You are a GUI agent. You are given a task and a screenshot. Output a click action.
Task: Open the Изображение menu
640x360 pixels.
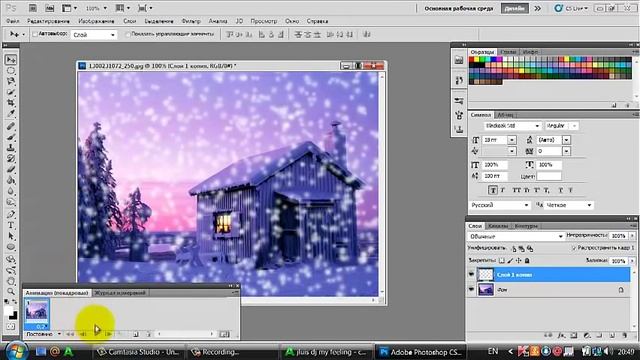(96, 21)
